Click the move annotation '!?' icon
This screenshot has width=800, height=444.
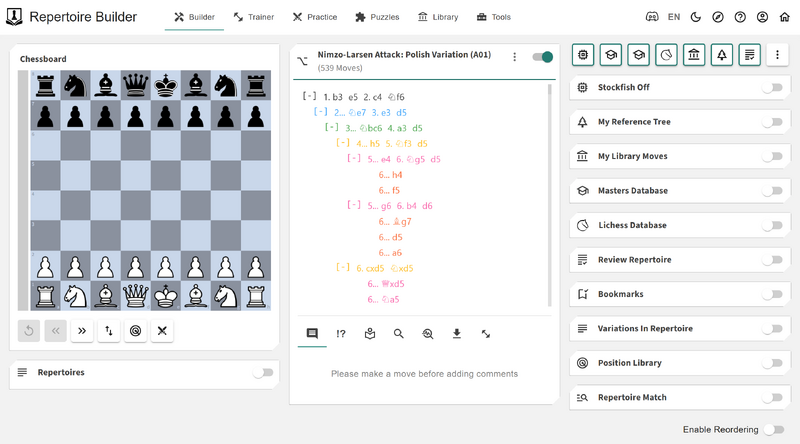(x=341, y=334)
